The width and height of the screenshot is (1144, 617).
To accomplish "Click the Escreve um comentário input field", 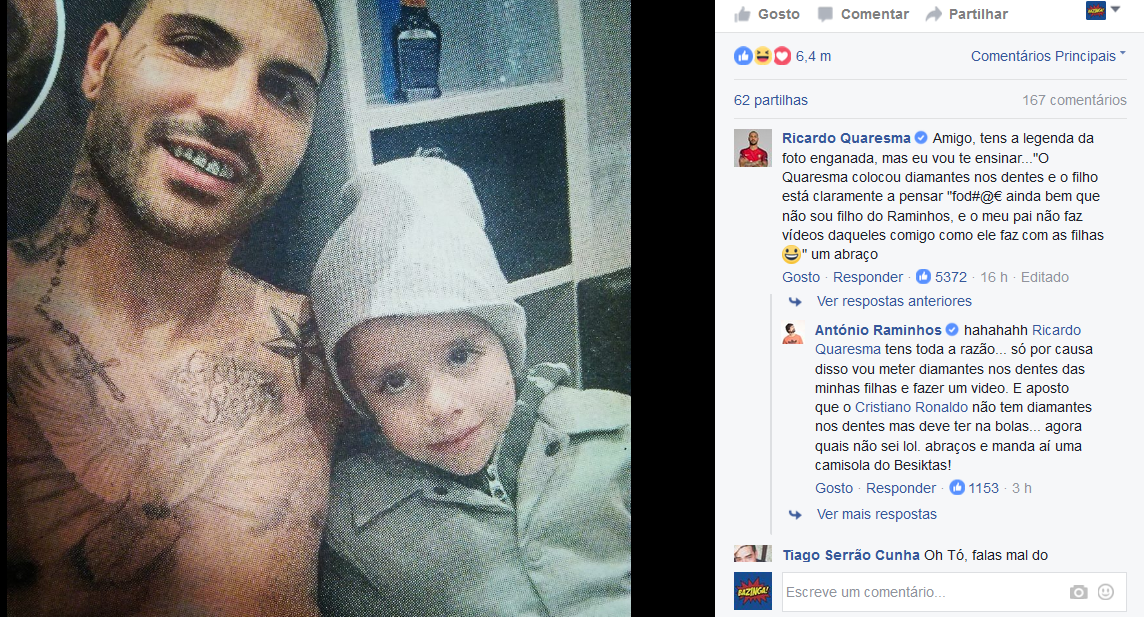I will [922, 592].
